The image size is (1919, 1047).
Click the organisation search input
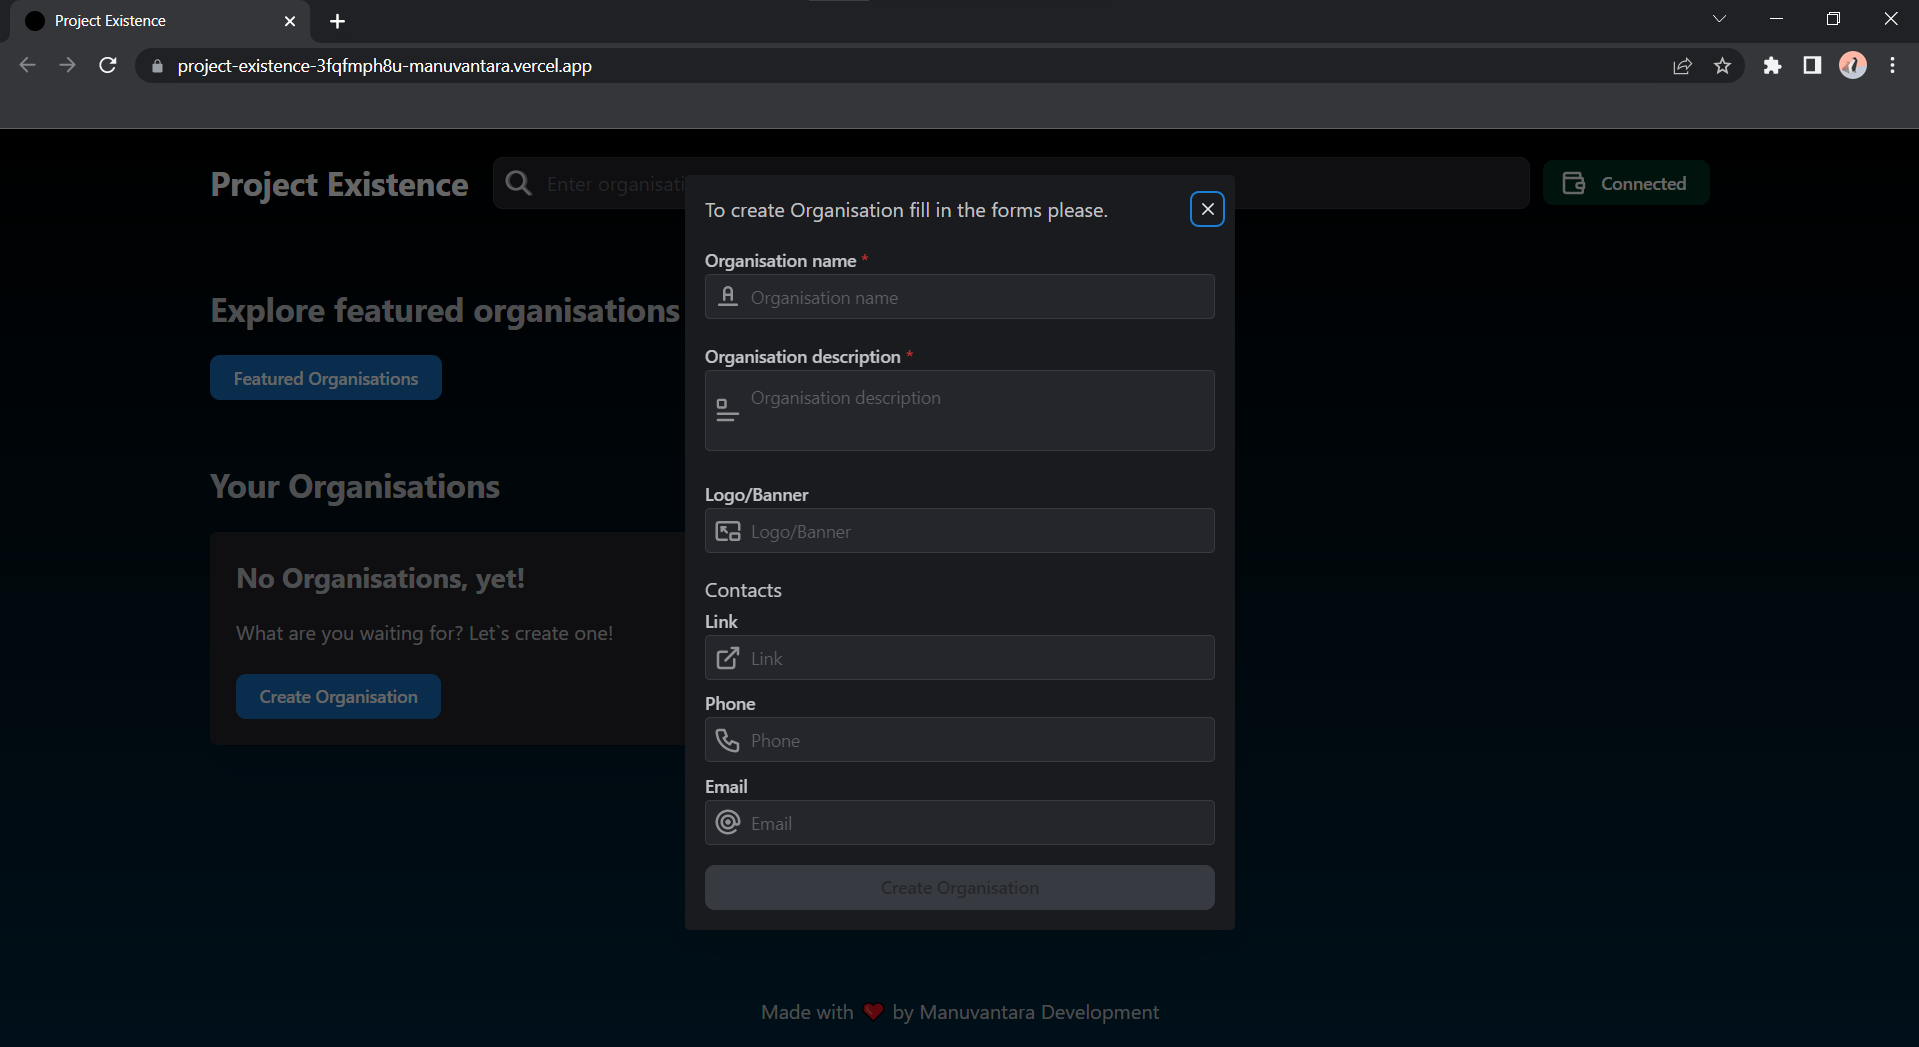click(x=1011, y=183)
